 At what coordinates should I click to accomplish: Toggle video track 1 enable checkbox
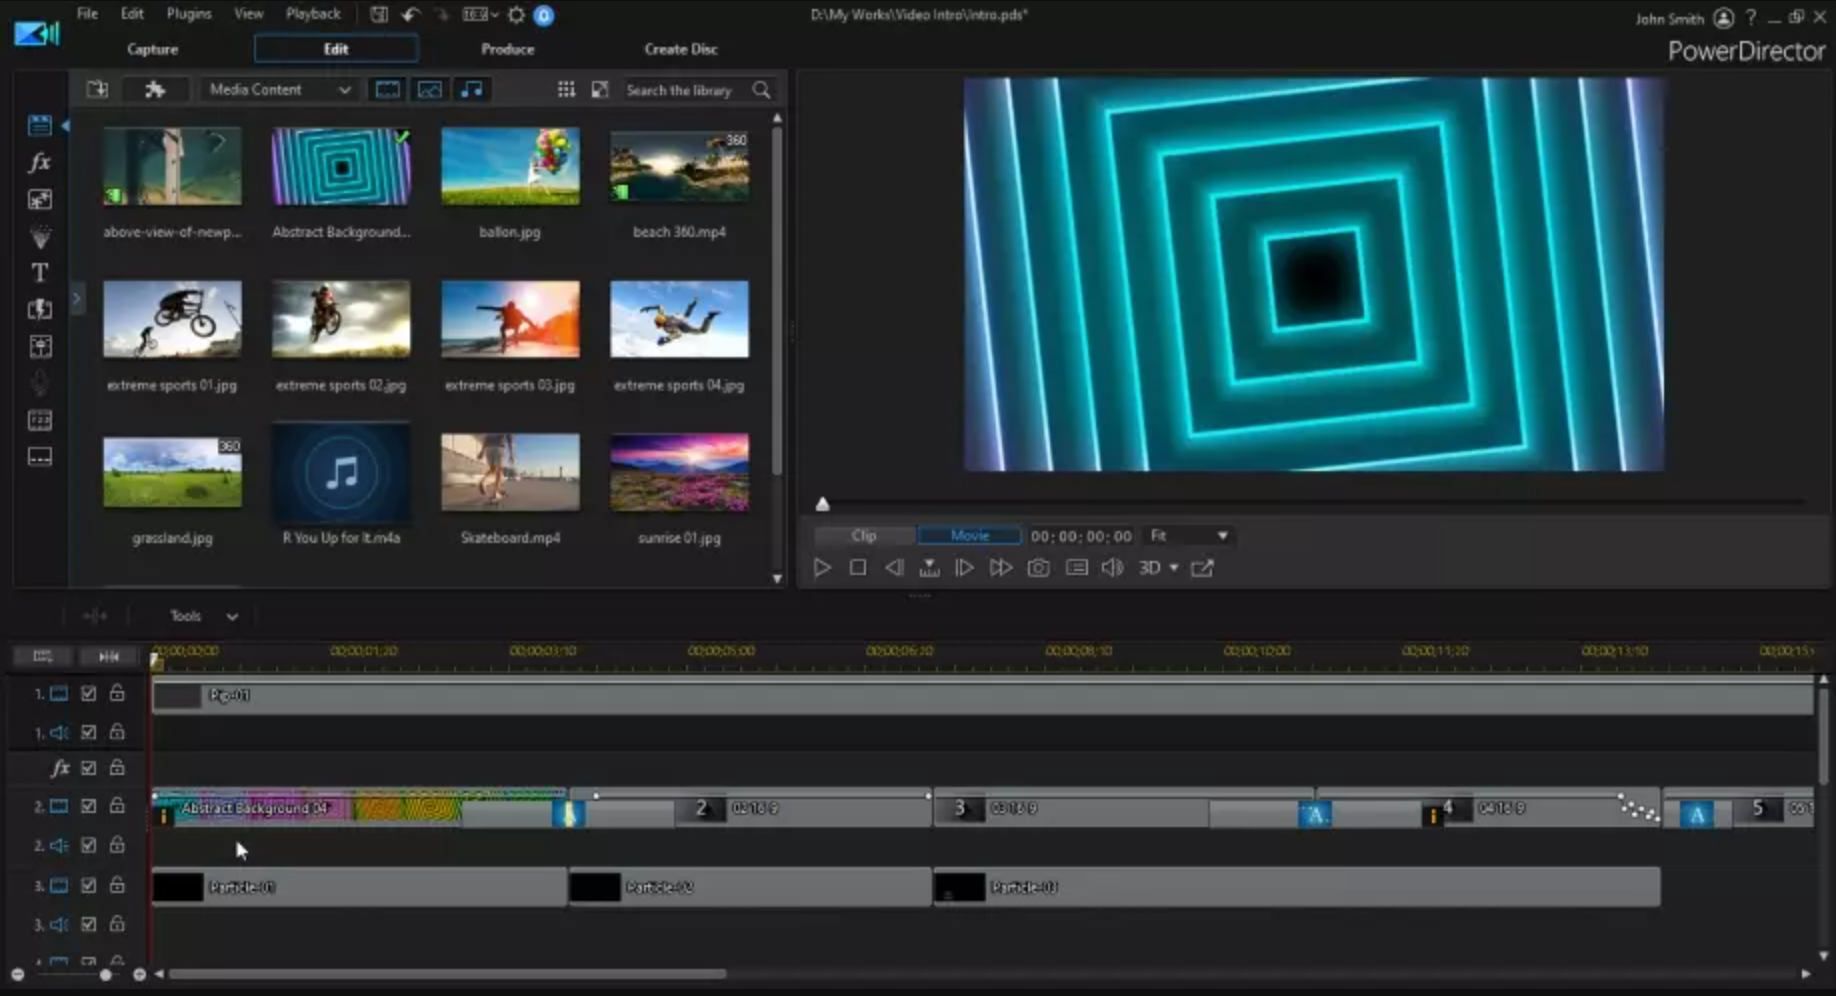click(x=88, y=693)
